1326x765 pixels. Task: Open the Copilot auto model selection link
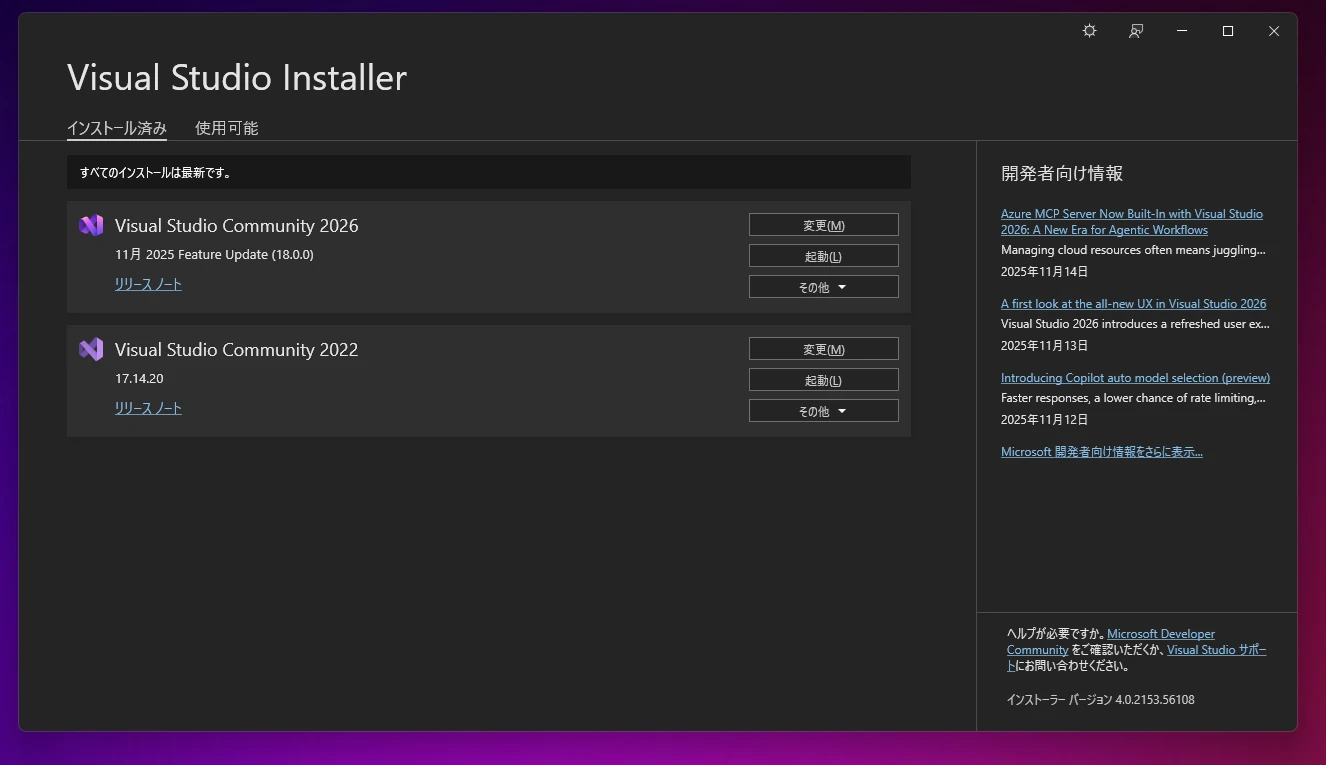pos(1135,377)
